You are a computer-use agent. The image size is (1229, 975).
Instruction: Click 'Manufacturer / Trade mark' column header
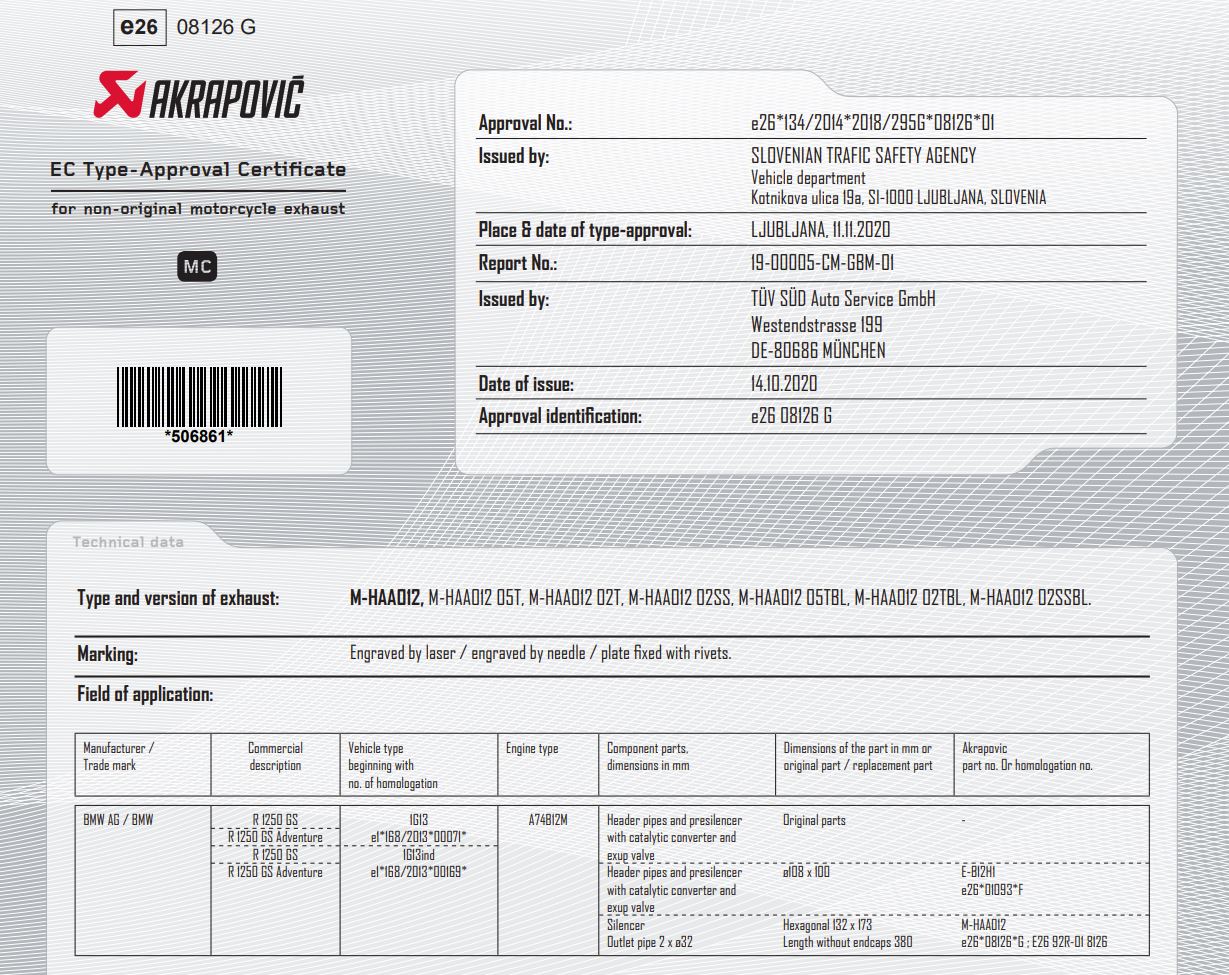pos(119,757)
